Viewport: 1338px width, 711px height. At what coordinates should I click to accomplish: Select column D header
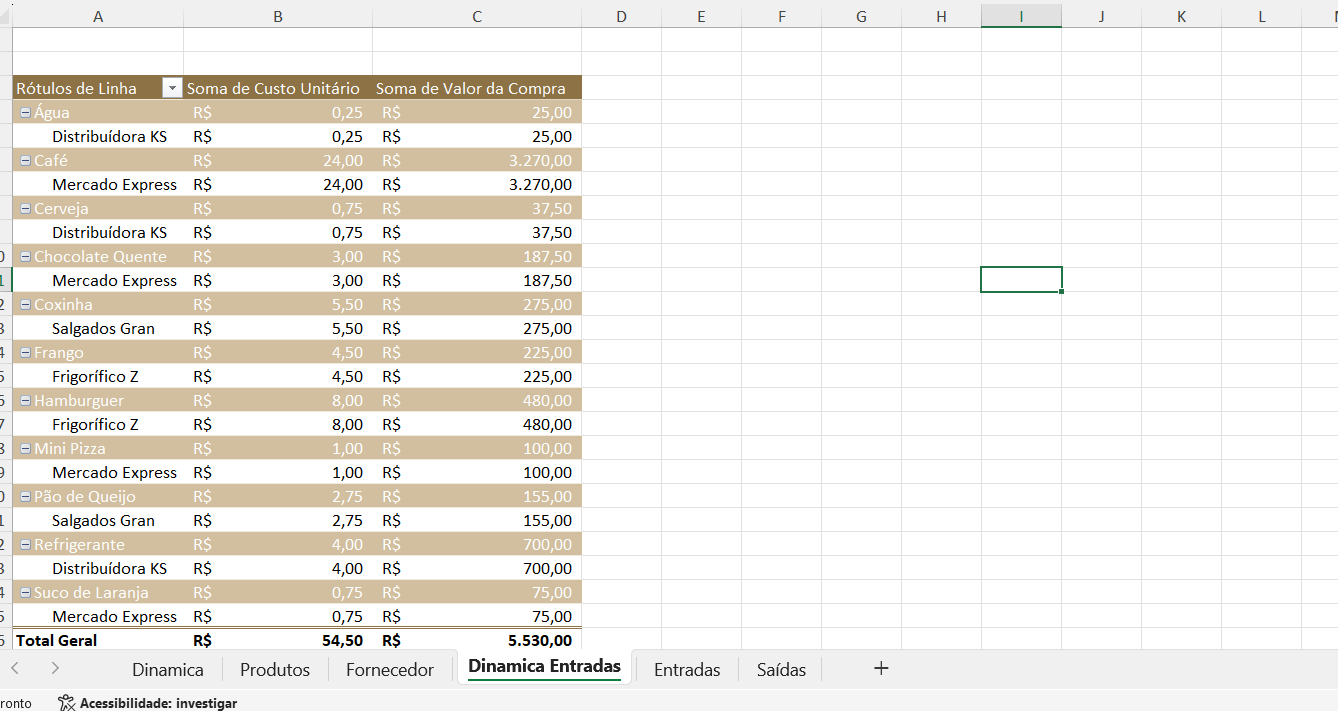tap(621, 16)
